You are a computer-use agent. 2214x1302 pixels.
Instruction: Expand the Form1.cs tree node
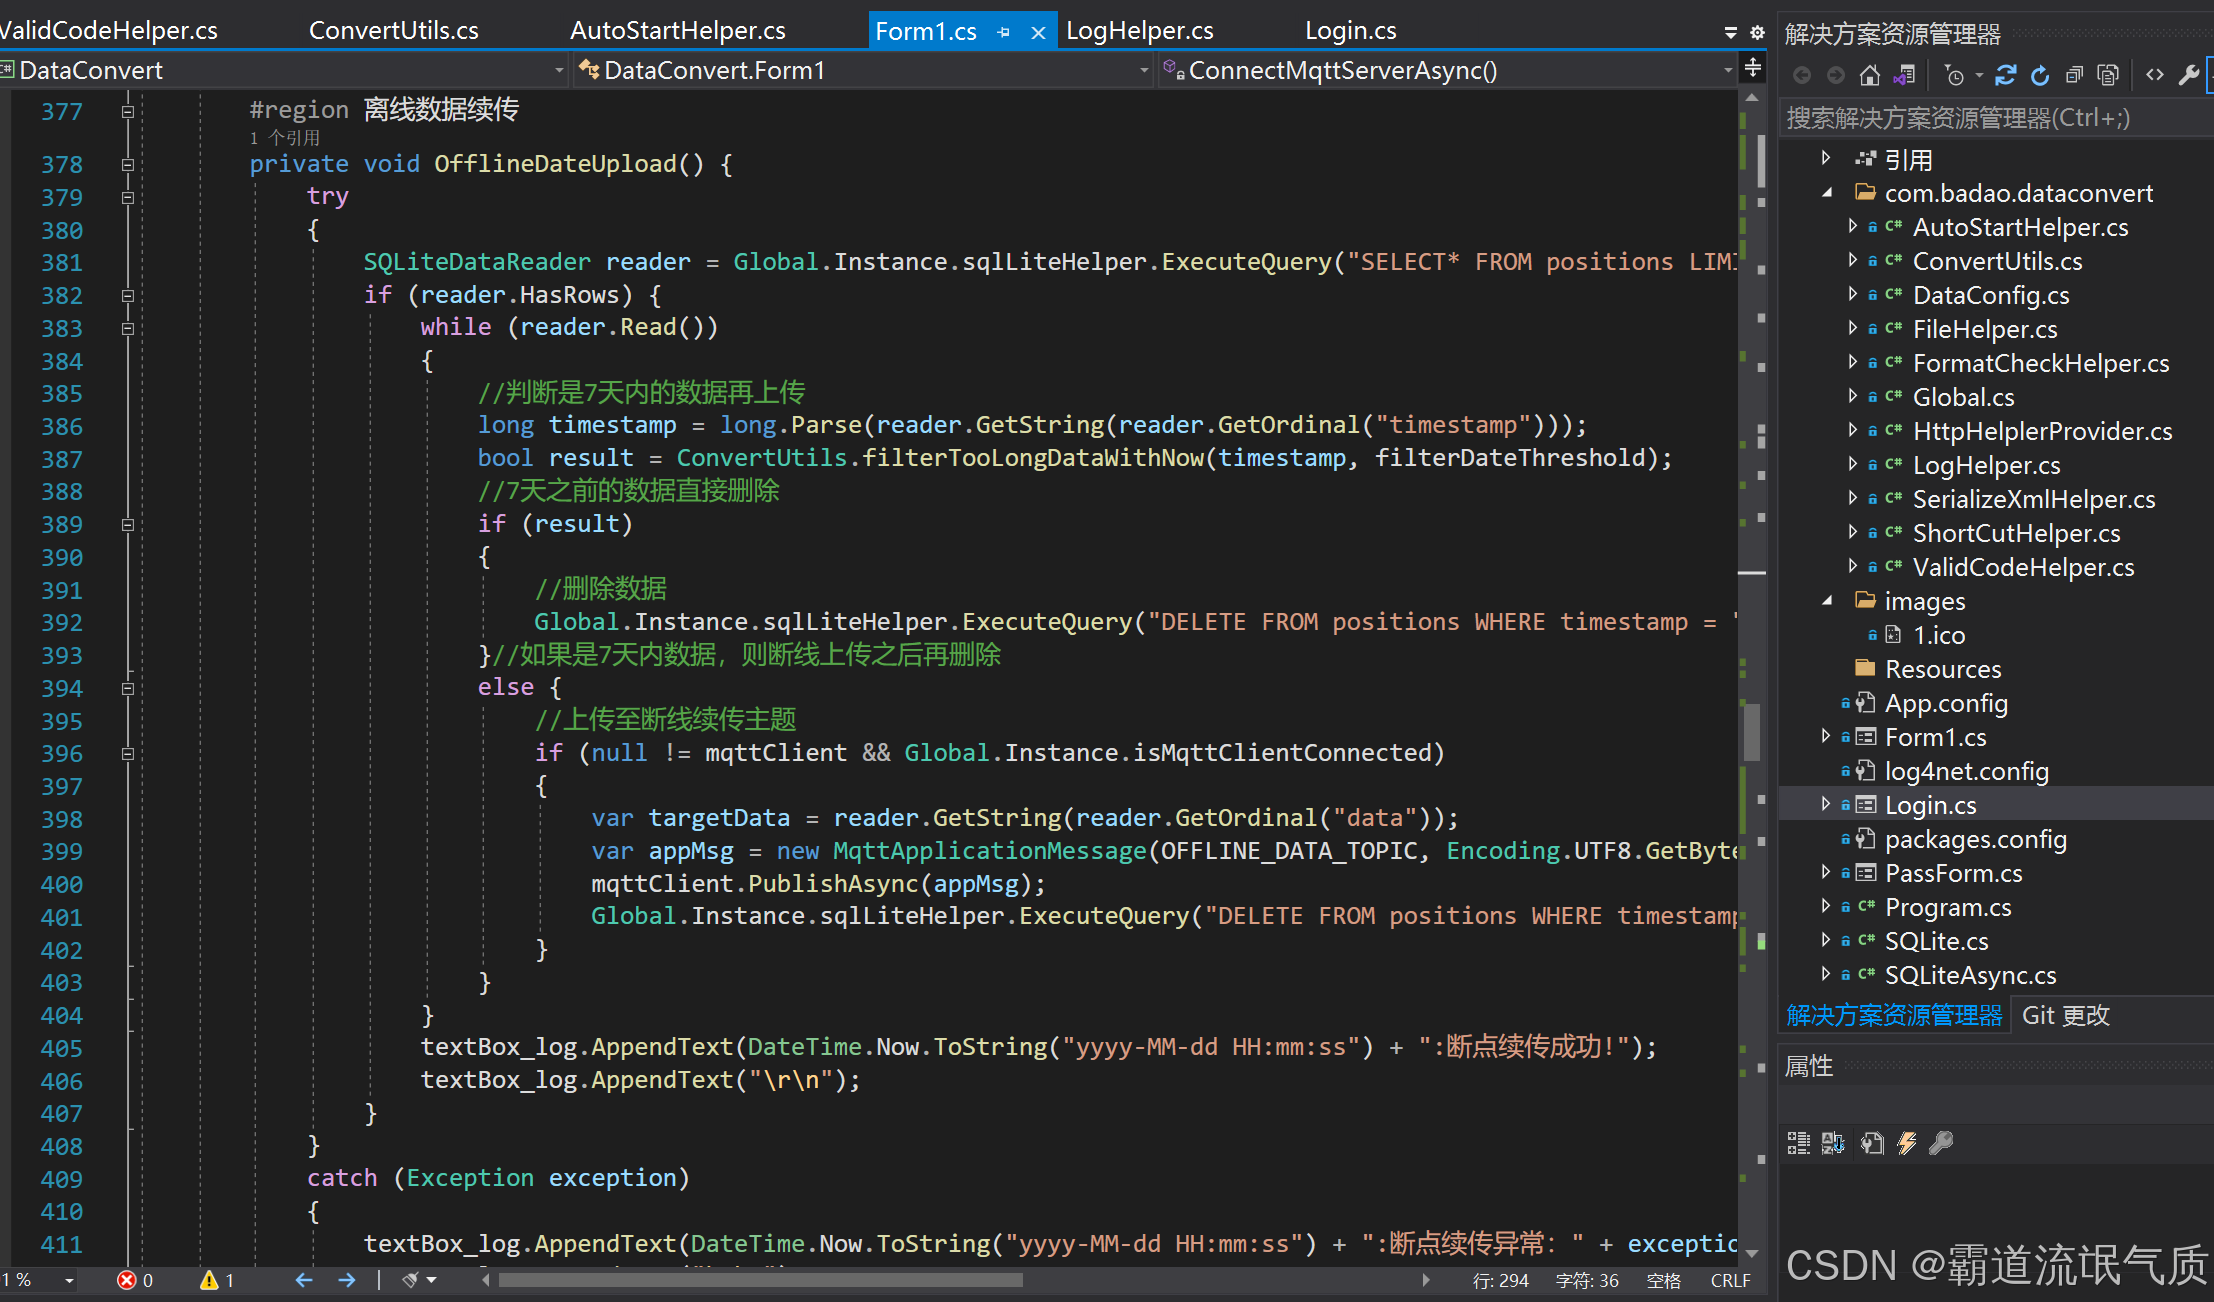[1826, 737]
